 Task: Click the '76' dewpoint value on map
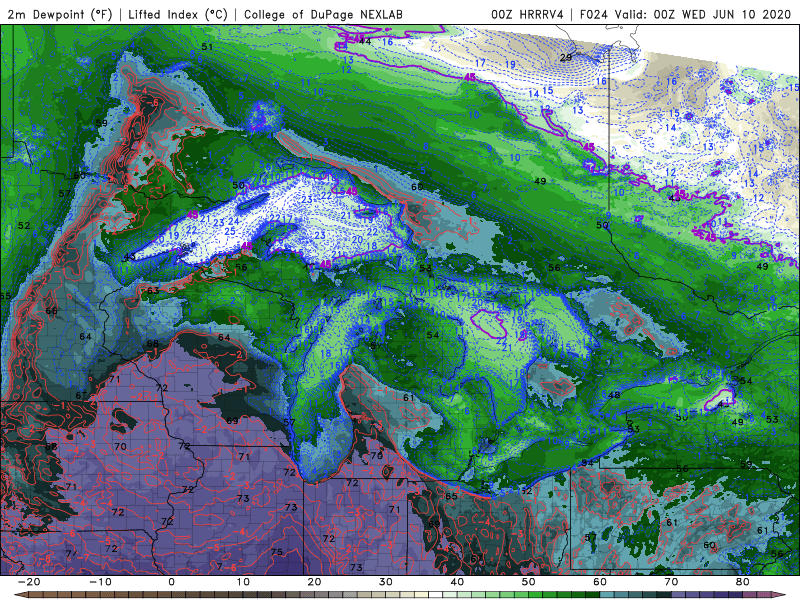click(377, 455)
